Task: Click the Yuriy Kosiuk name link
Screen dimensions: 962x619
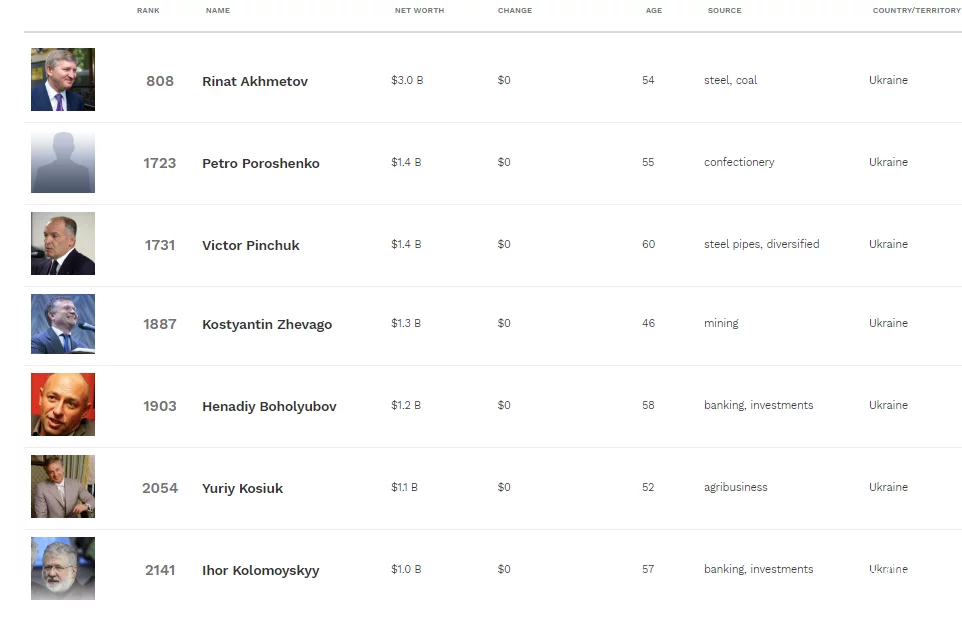Action: [242, 489]
